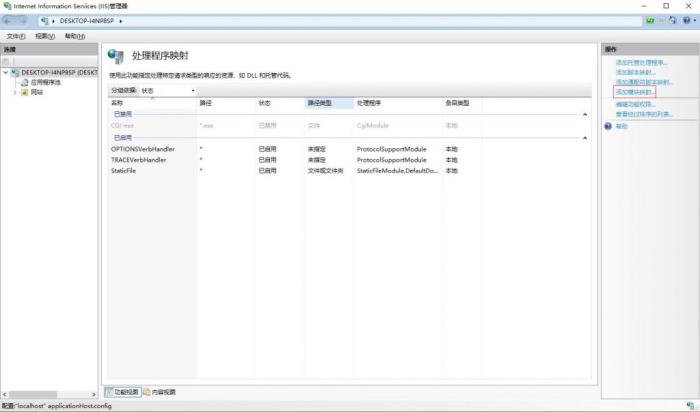
Task: Click the connections tree horizontal scrollbar thumb
Action: tap(33, 395)
